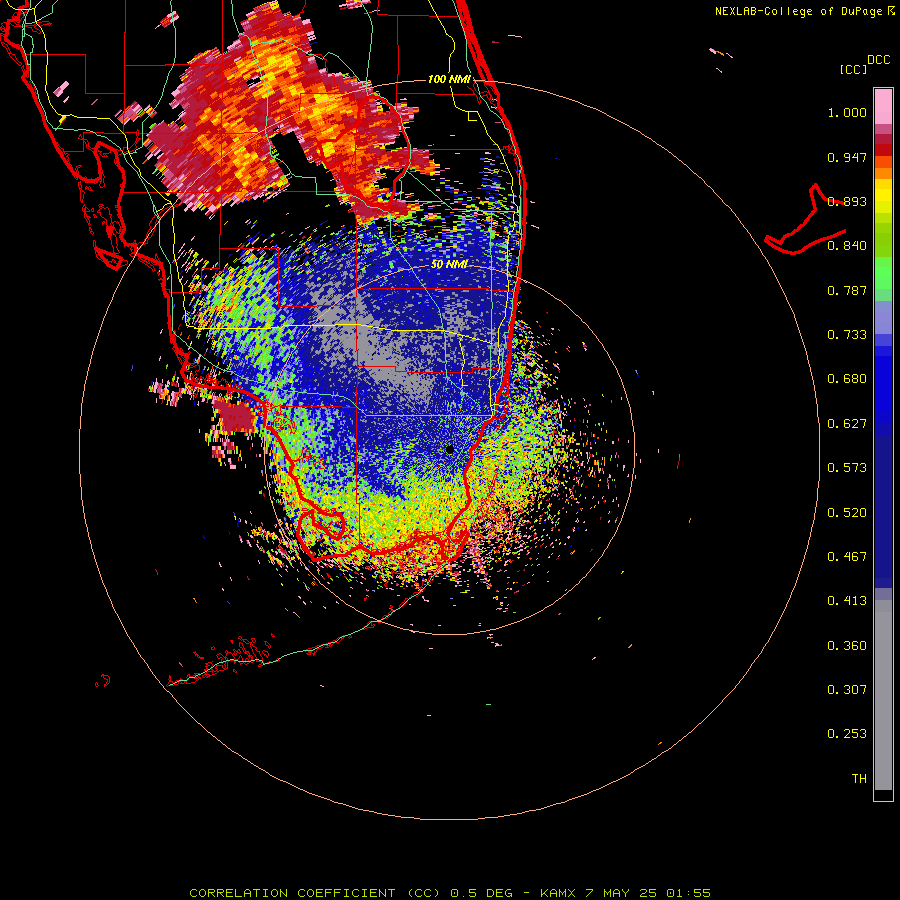Select the 0.947 value on the color scale

point(847,157)
